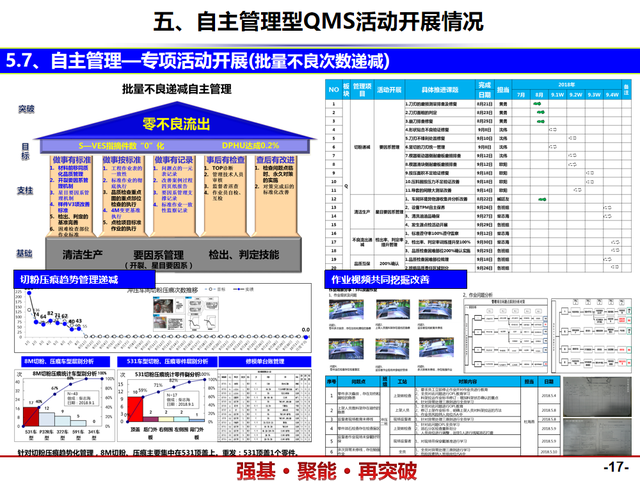This screenshot has width=640, height=481.
Task: Click the side label 突破
Action: point(26,109)
